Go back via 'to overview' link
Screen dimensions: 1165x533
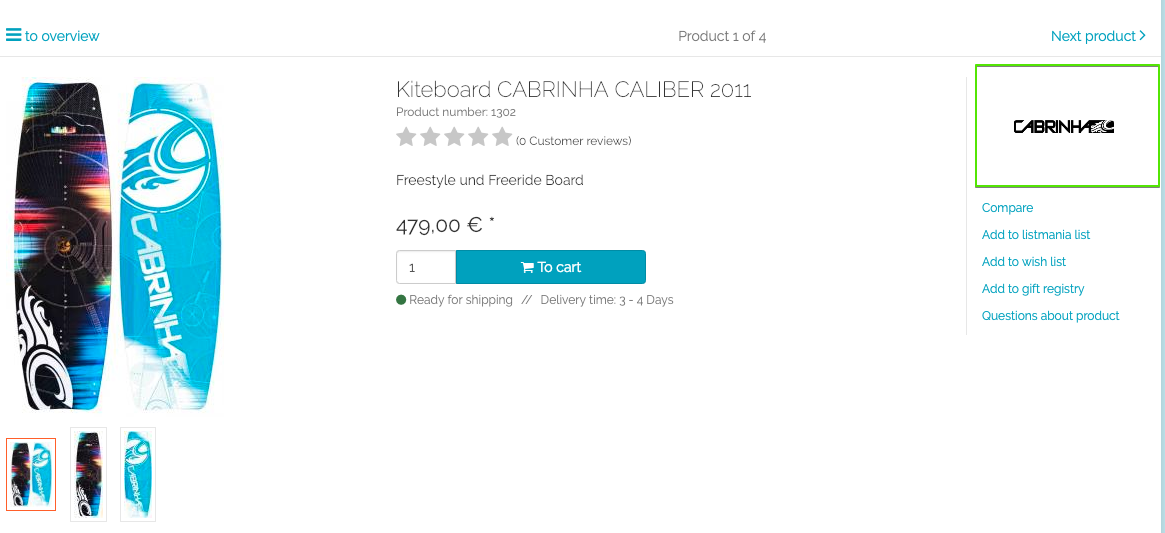pos(62,36)
